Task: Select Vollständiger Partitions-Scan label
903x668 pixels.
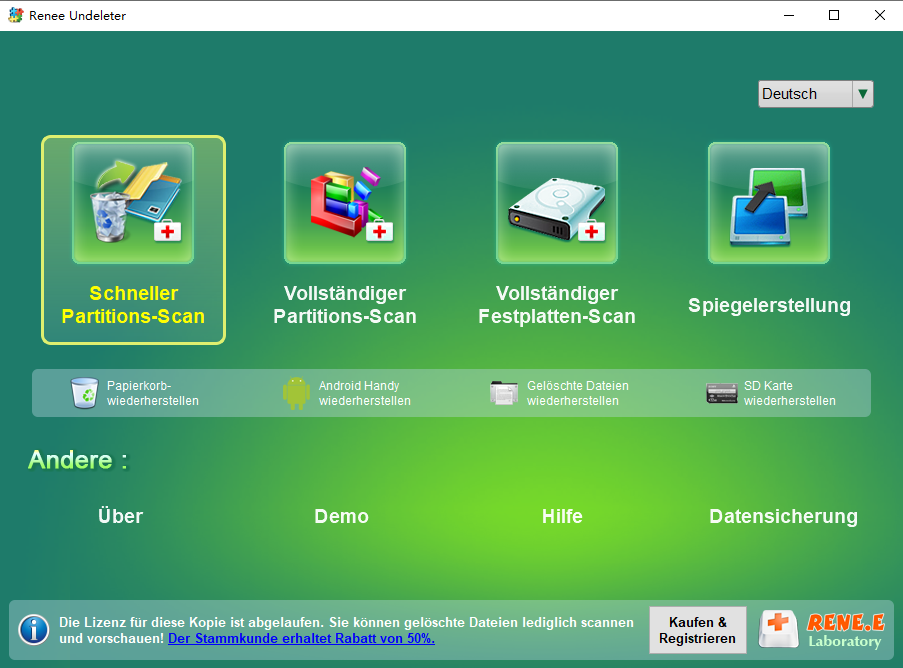Action: tap(345, 305)
